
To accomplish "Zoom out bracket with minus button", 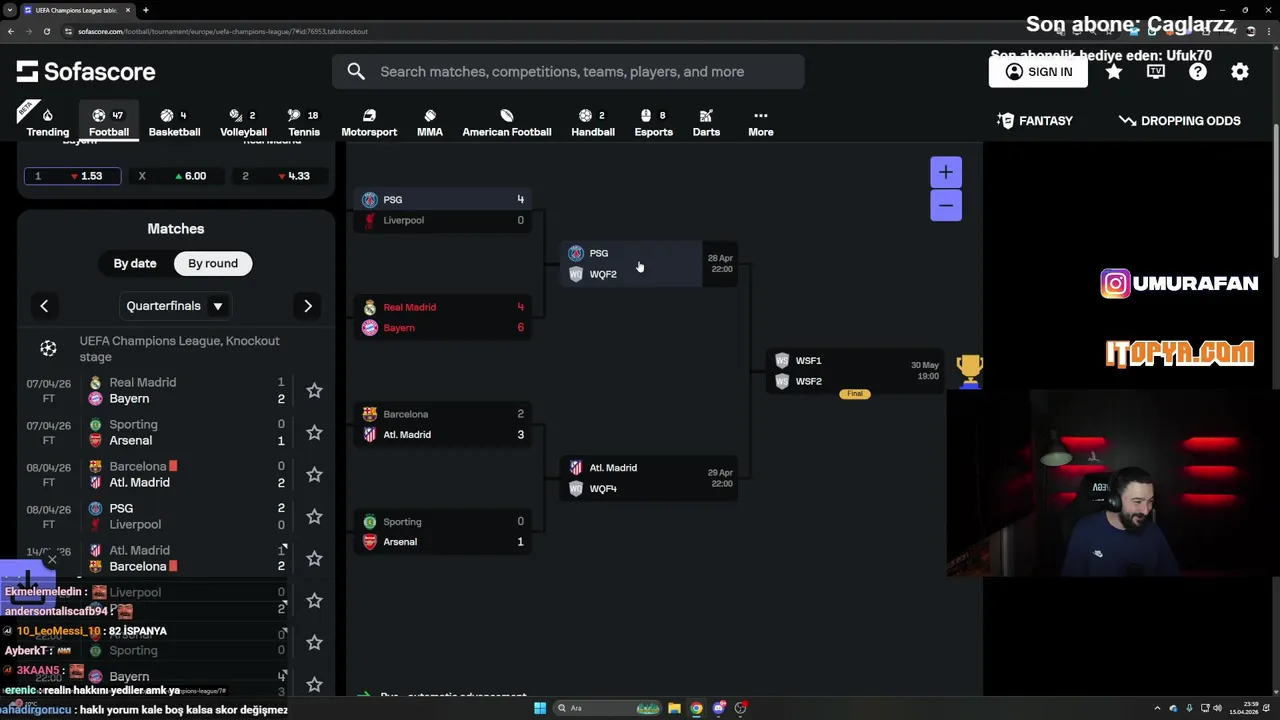I will (945, 205).
